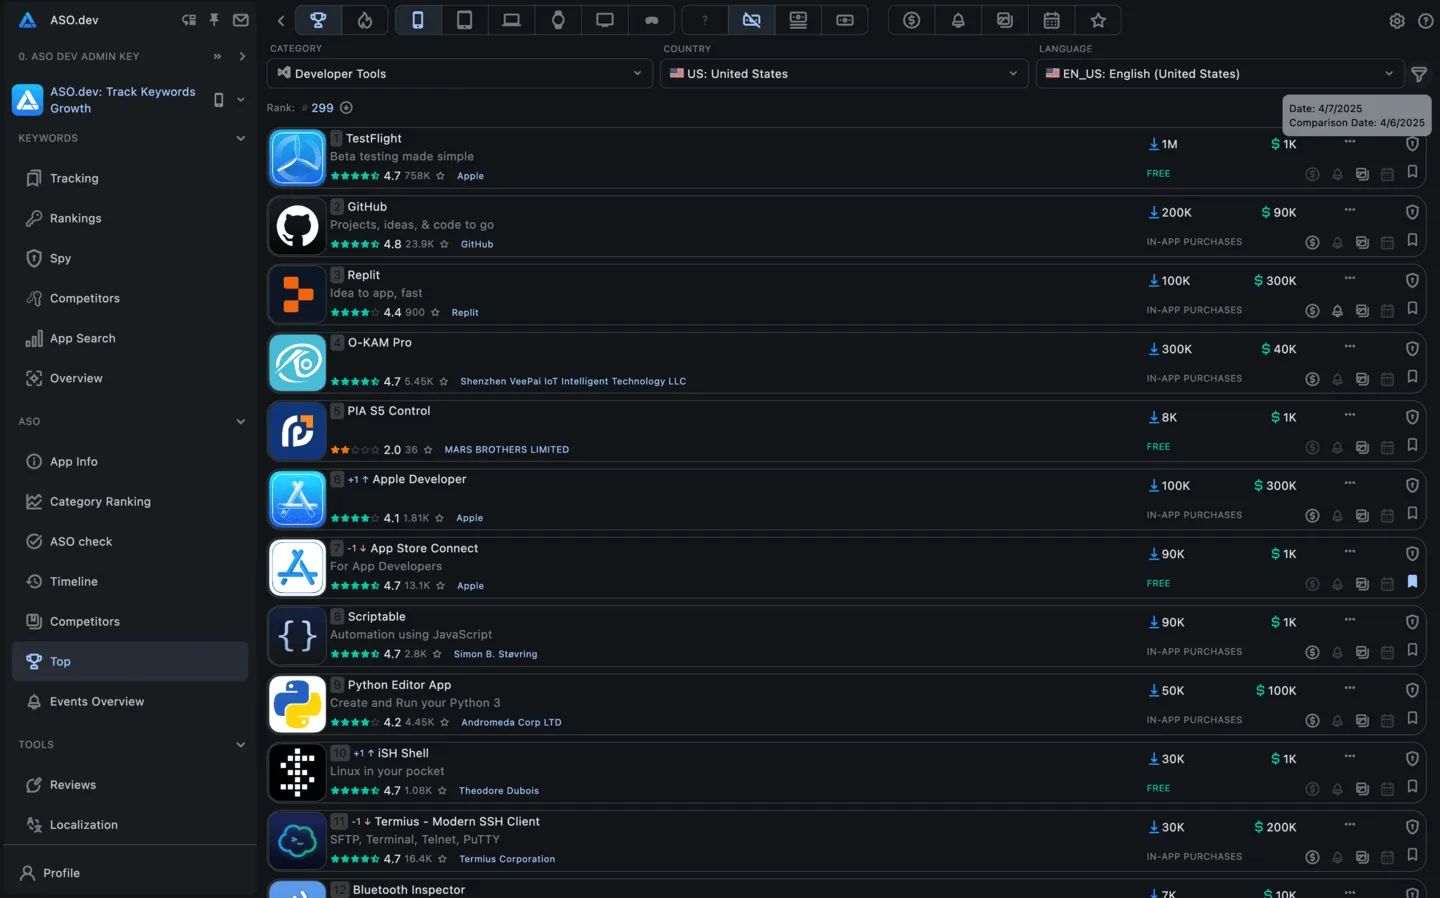
Task: Open the Category dropdown showing Developer Tools
Action: [x=458, y=73]
